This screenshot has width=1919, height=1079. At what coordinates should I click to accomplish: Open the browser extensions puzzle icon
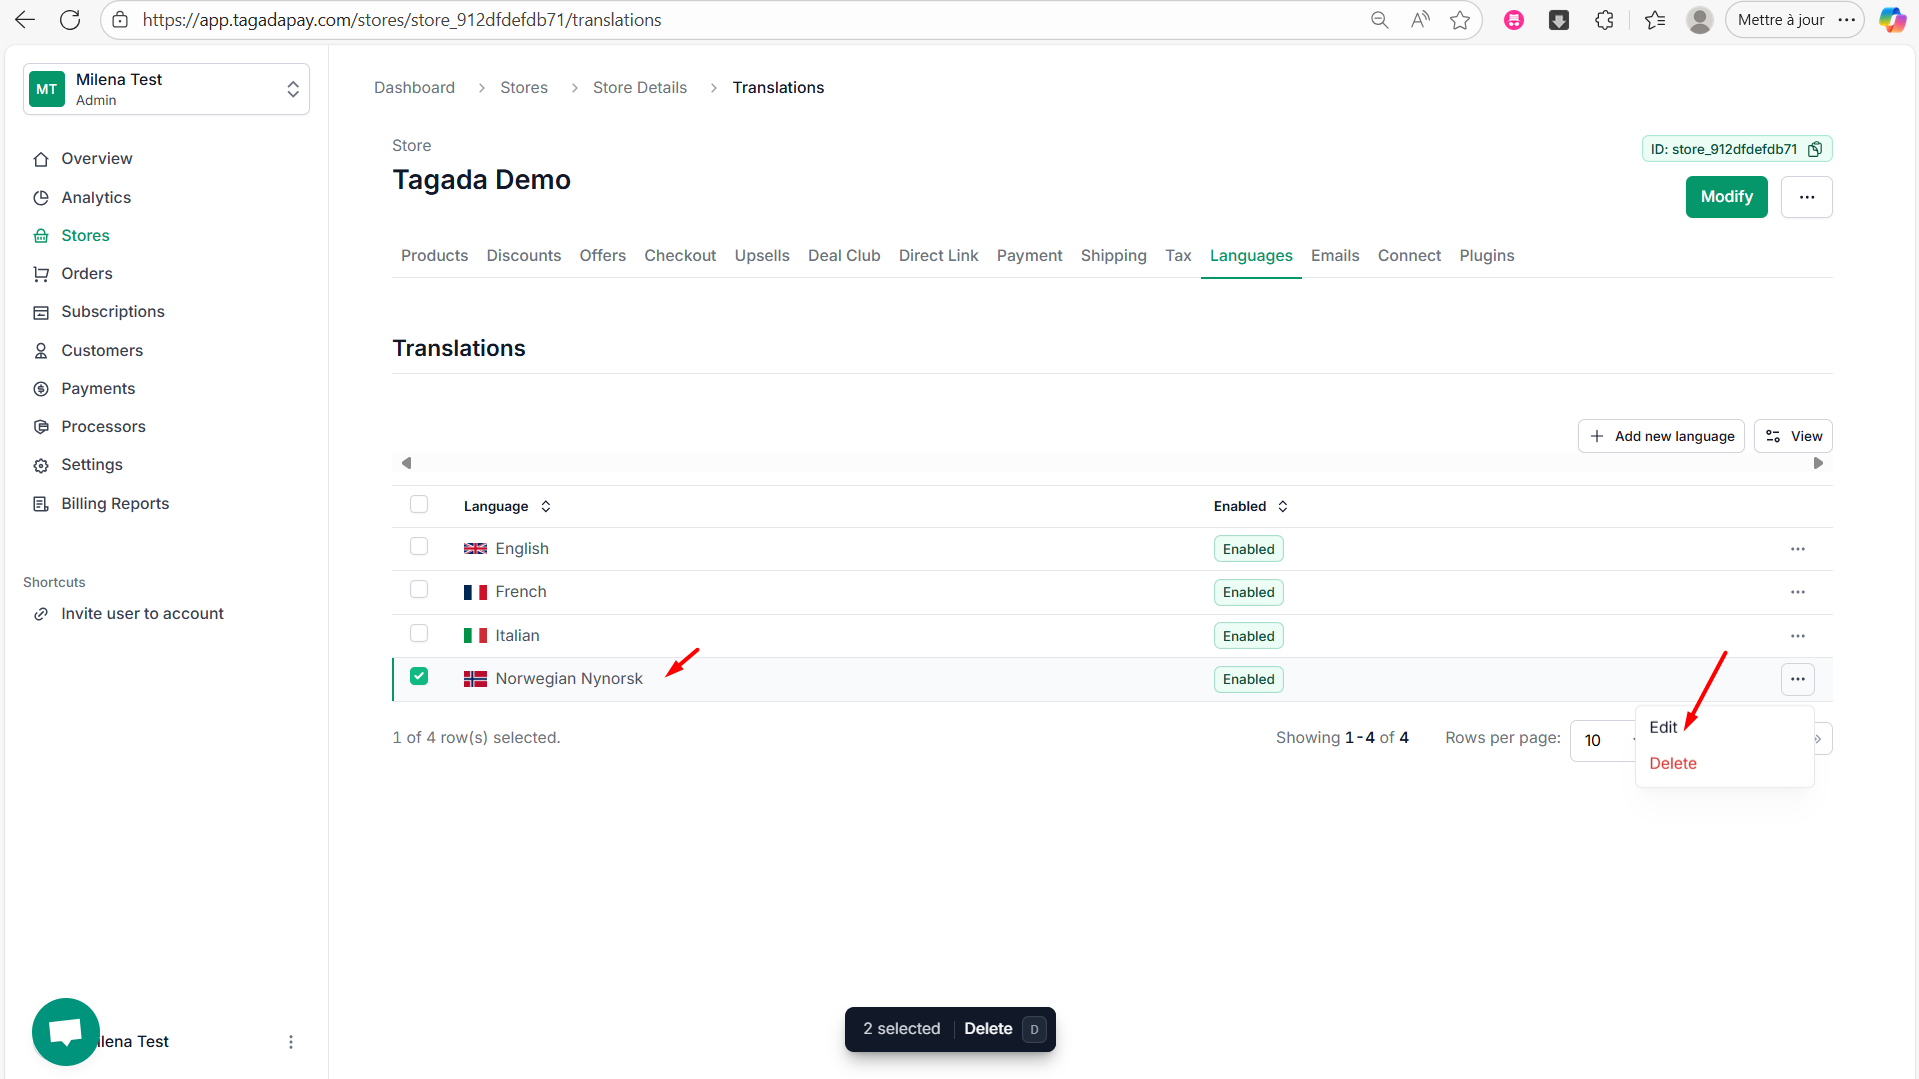pos(1604,20)
